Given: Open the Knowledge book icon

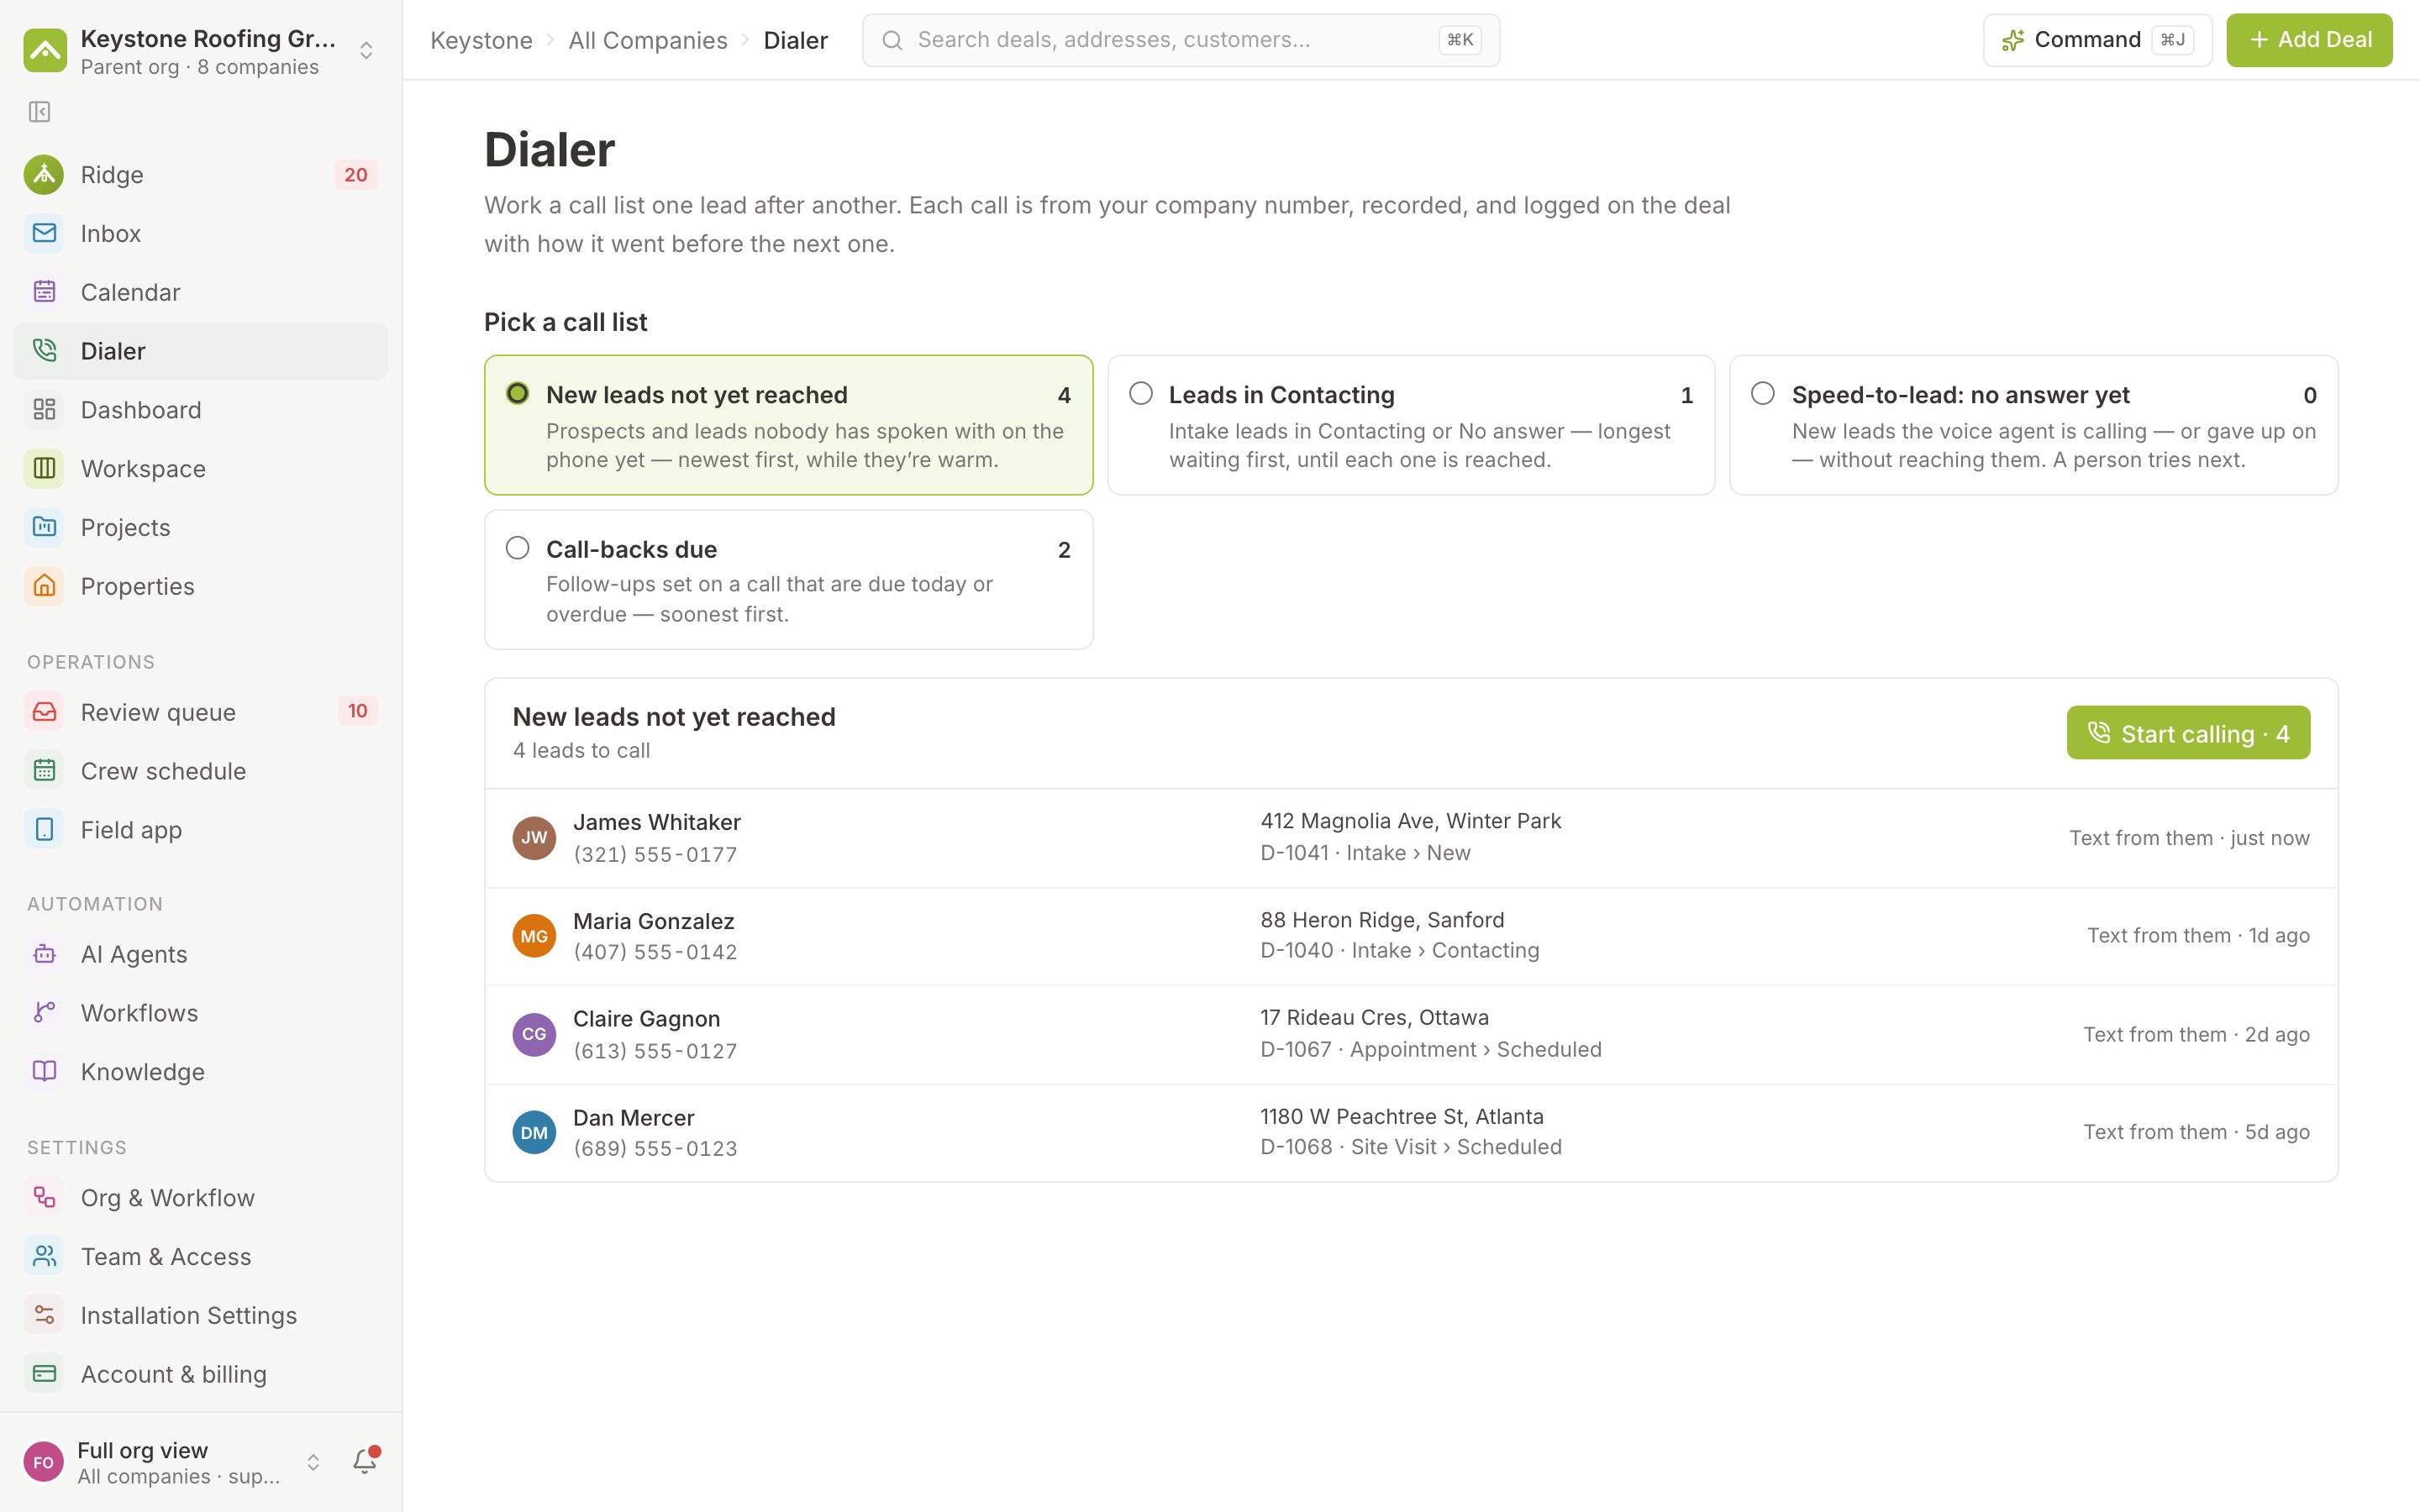Looking at the screenshot, I should click(44, 1072).
